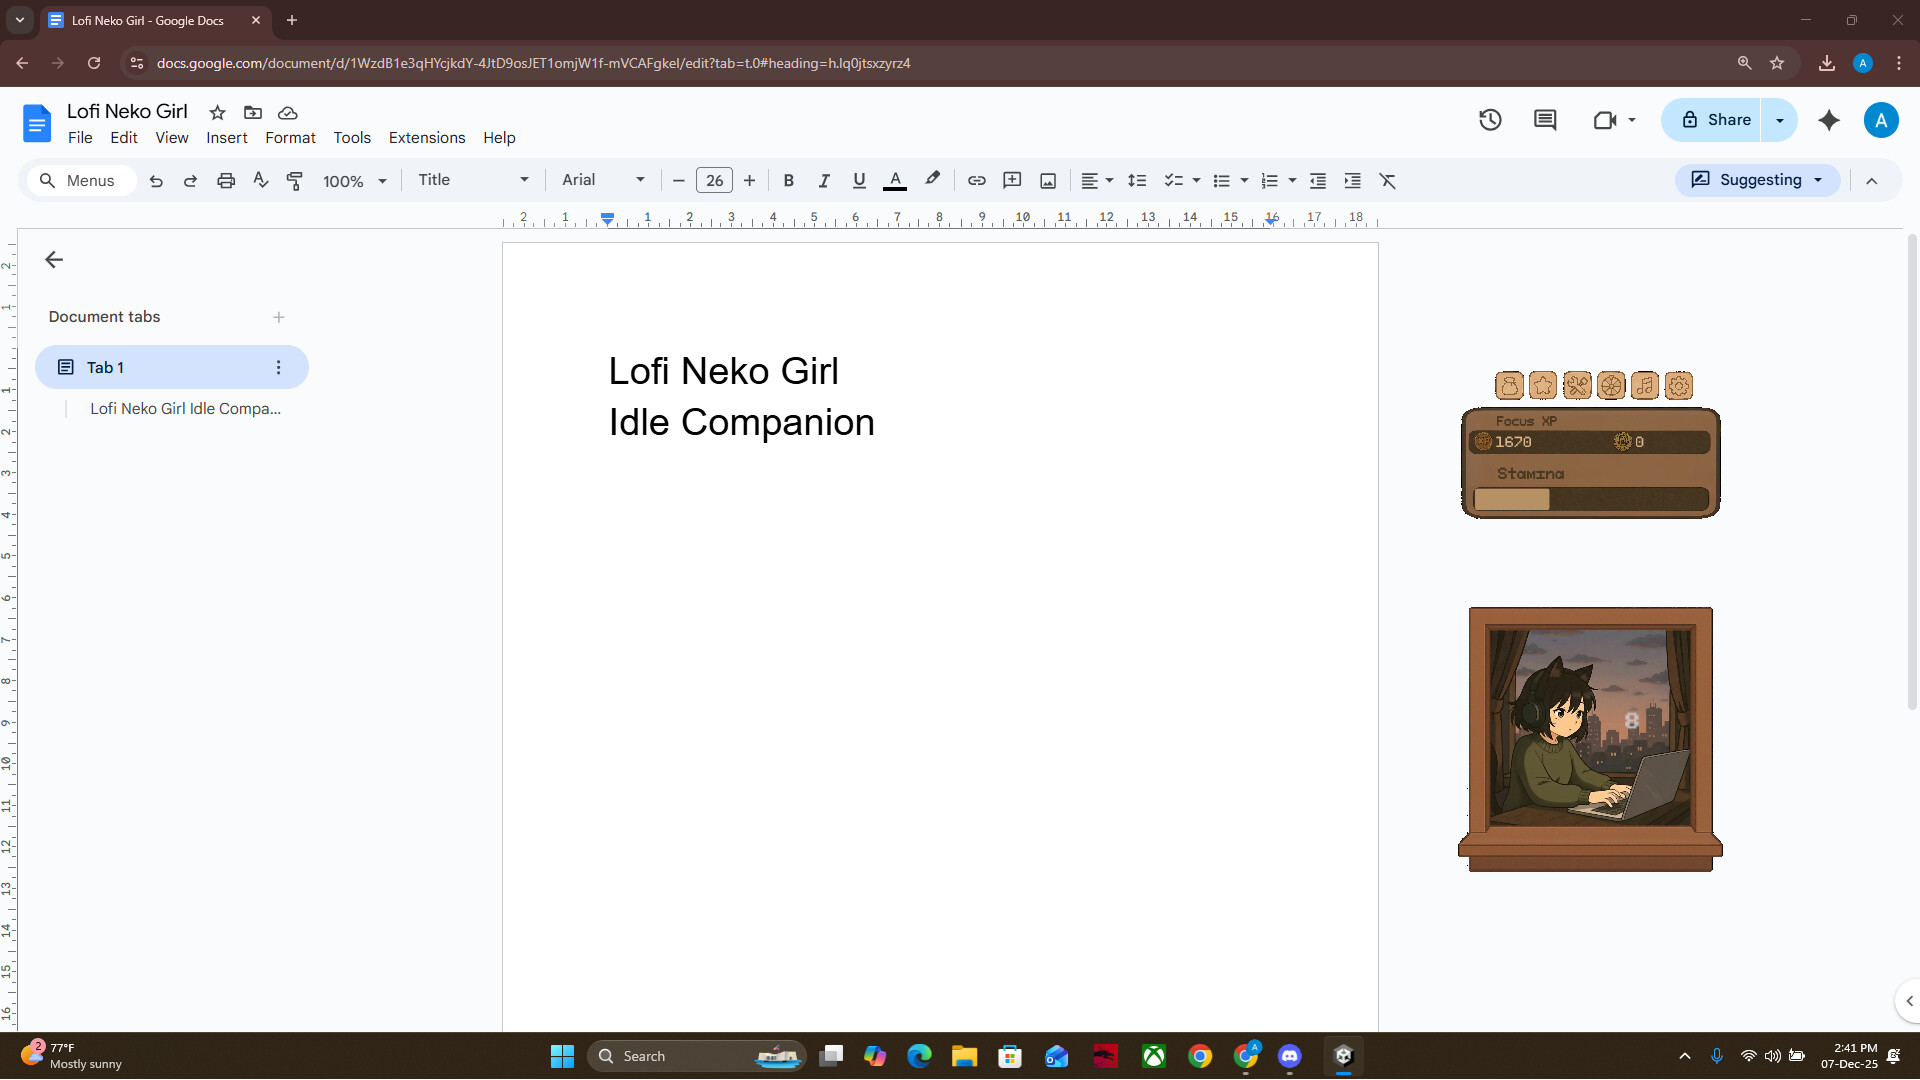The width and height of the screenshot is (1920, 1080).
Task: Open the zoom level dropdown
Action: 354,180
